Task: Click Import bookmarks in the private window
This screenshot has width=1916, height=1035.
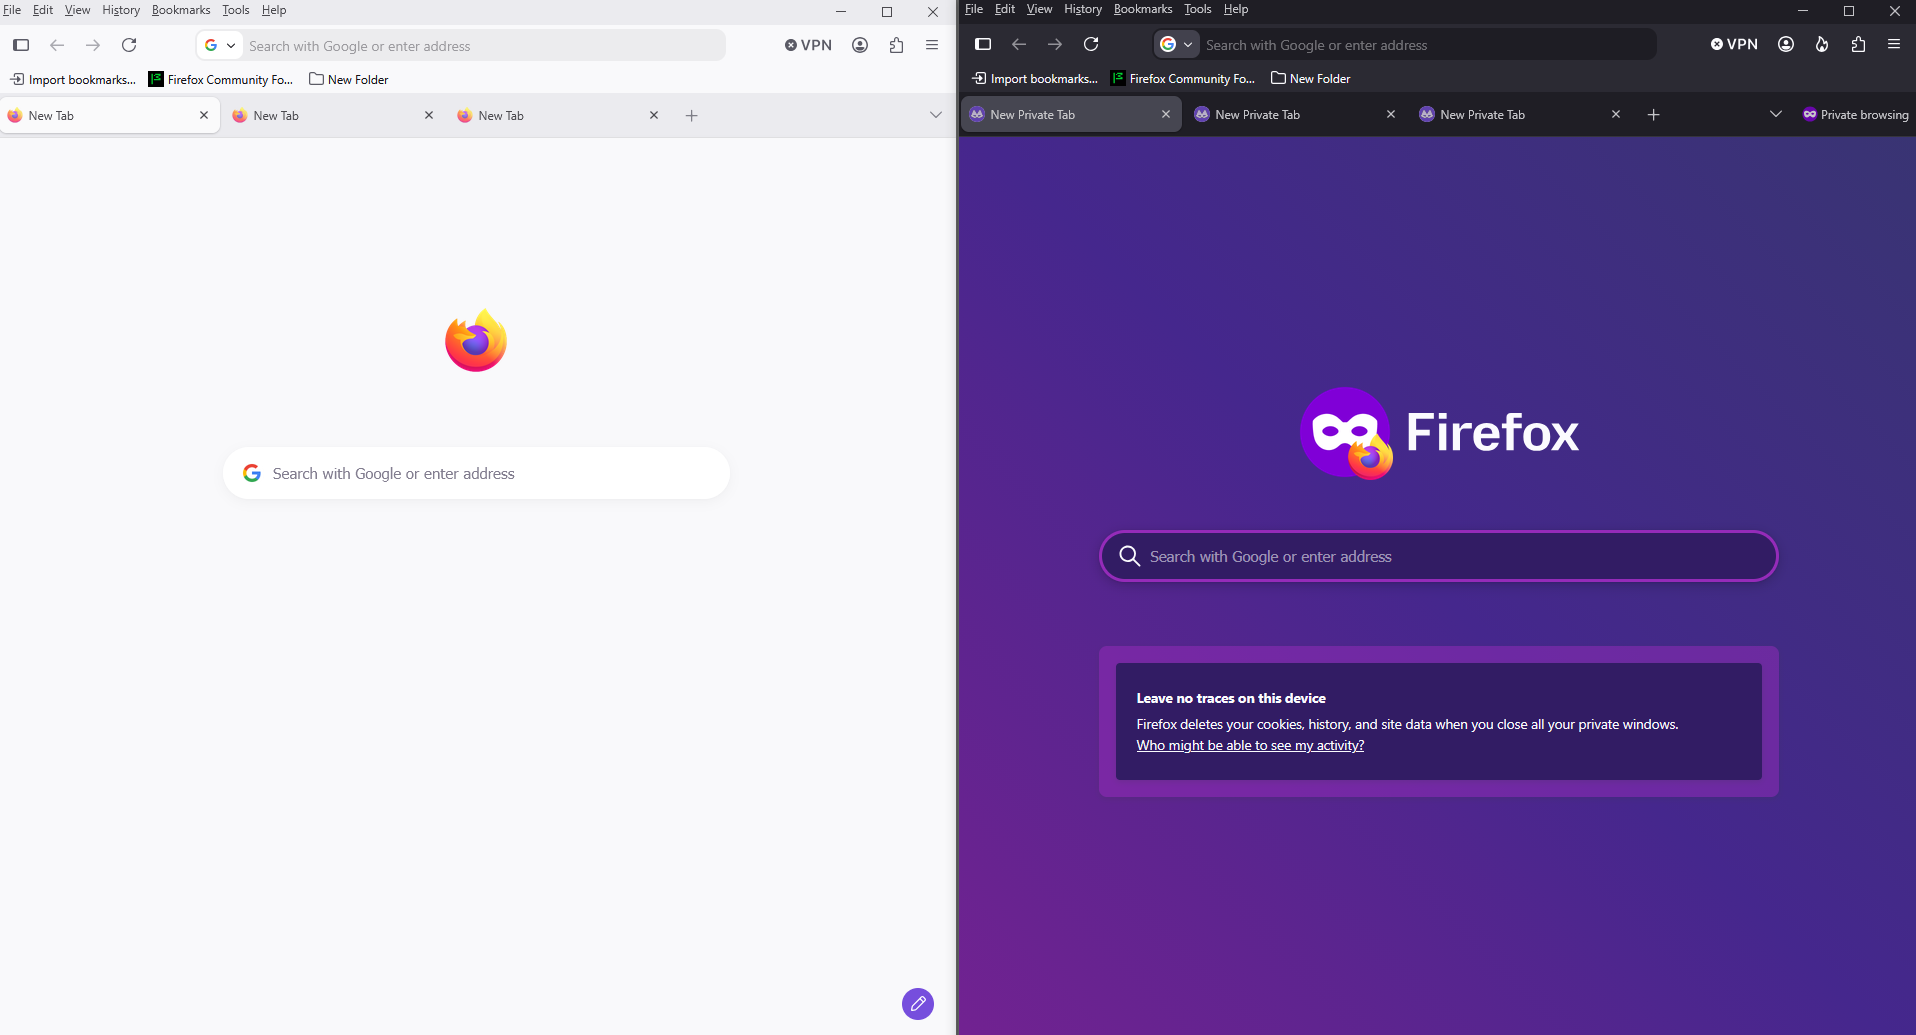Action: (x=1035, y=78)
